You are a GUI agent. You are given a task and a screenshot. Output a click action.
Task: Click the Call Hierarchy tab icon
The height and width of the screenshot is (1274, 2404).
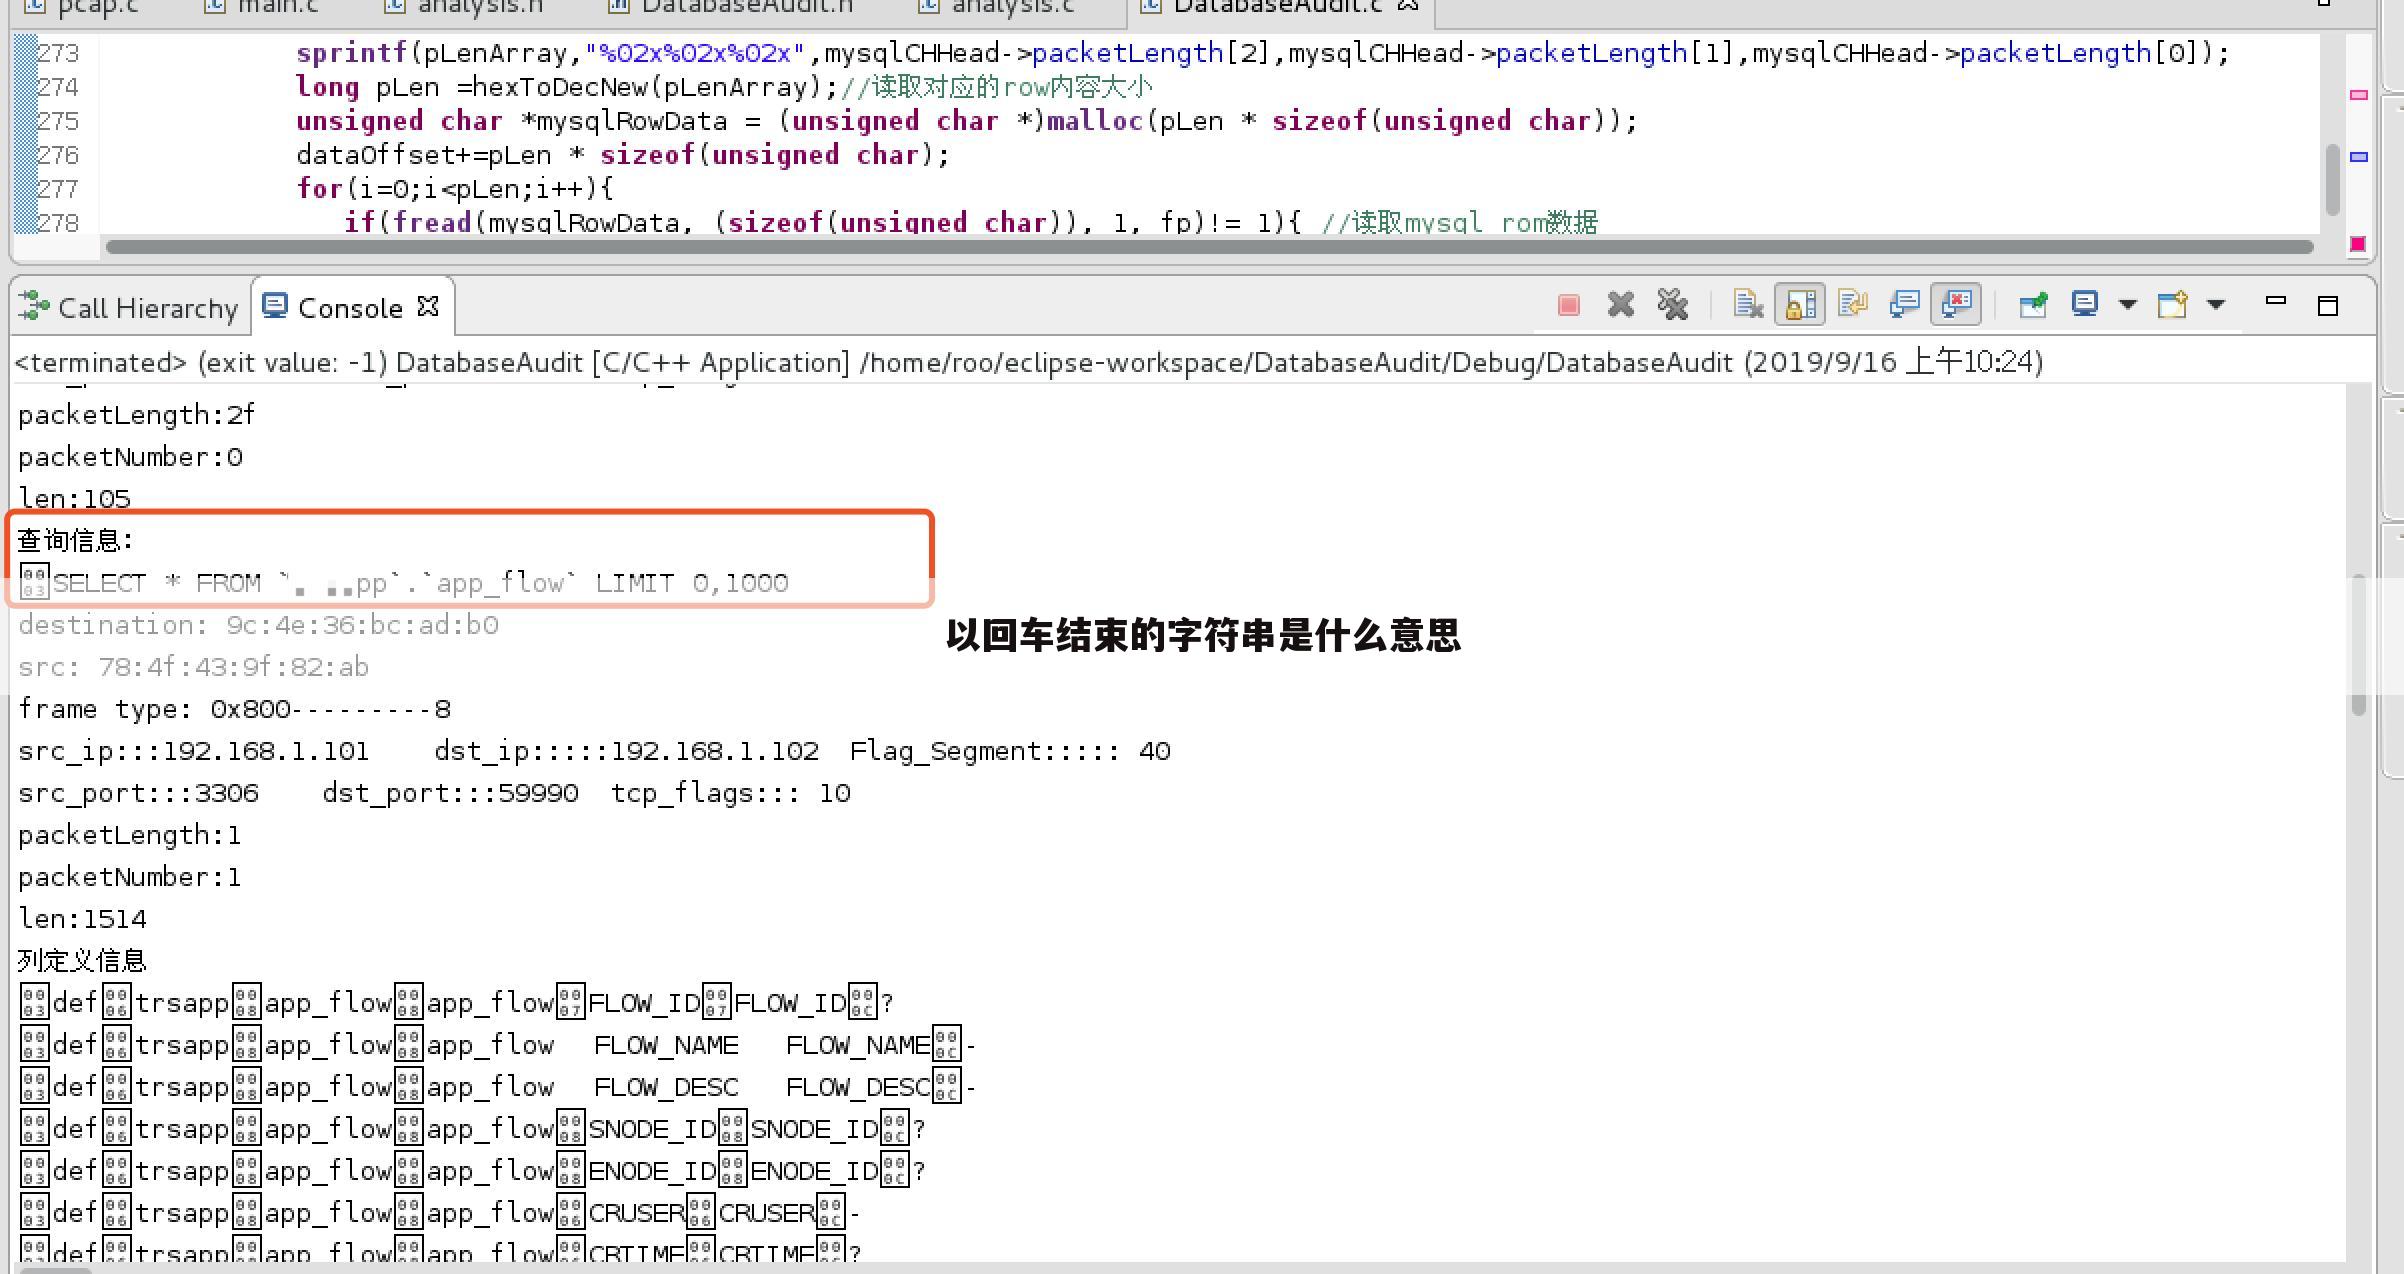(x=34, y=306)
